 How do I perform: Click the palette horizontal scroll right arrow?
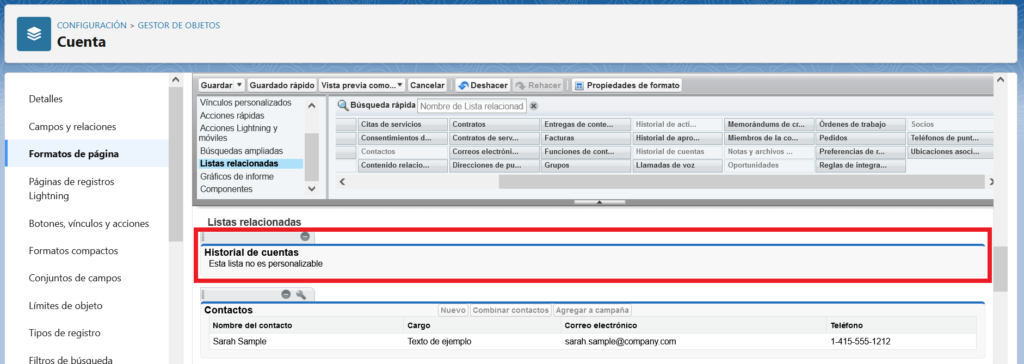tap(991, 182)
